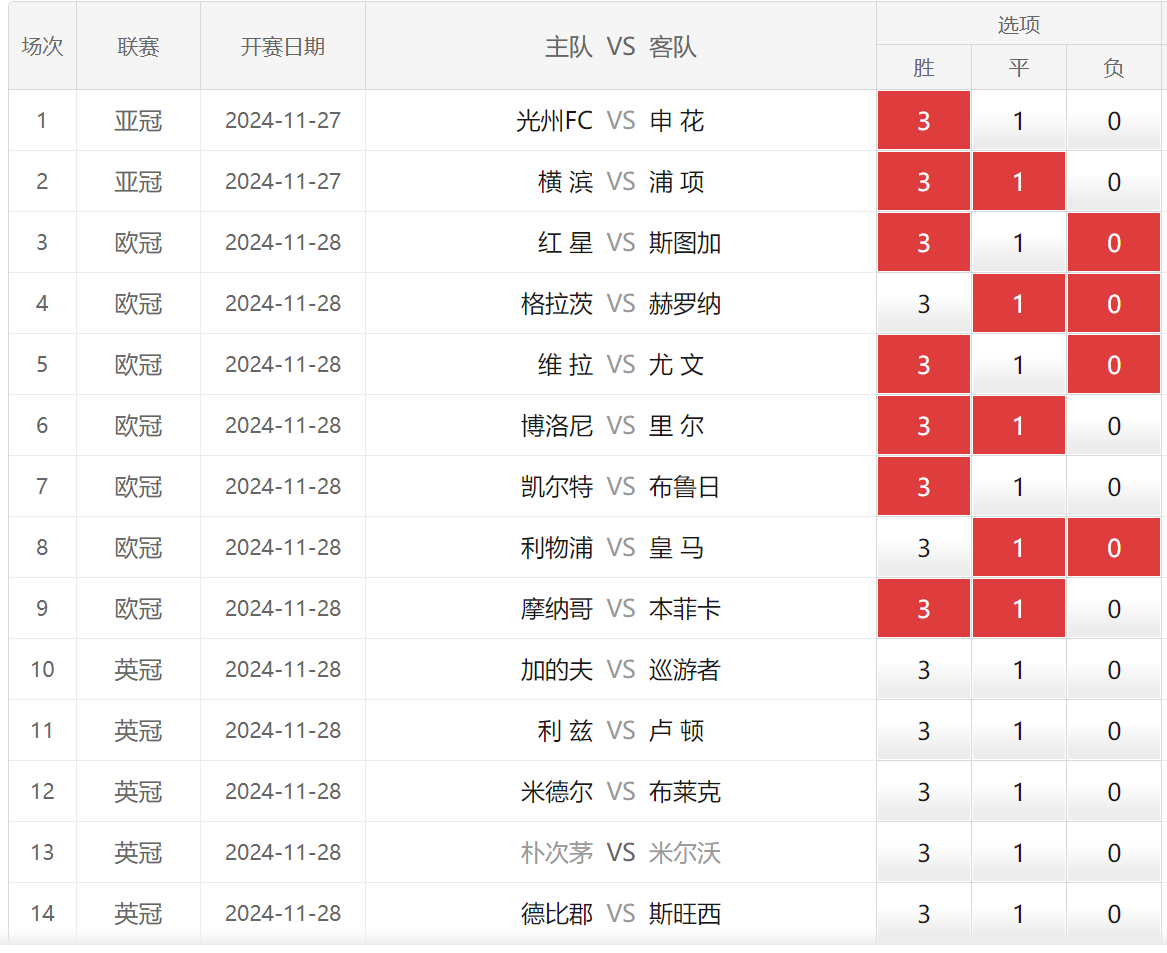
Task: Select loss option 0 for 利兹 vs 卢顿
Action: point(1114,731)
